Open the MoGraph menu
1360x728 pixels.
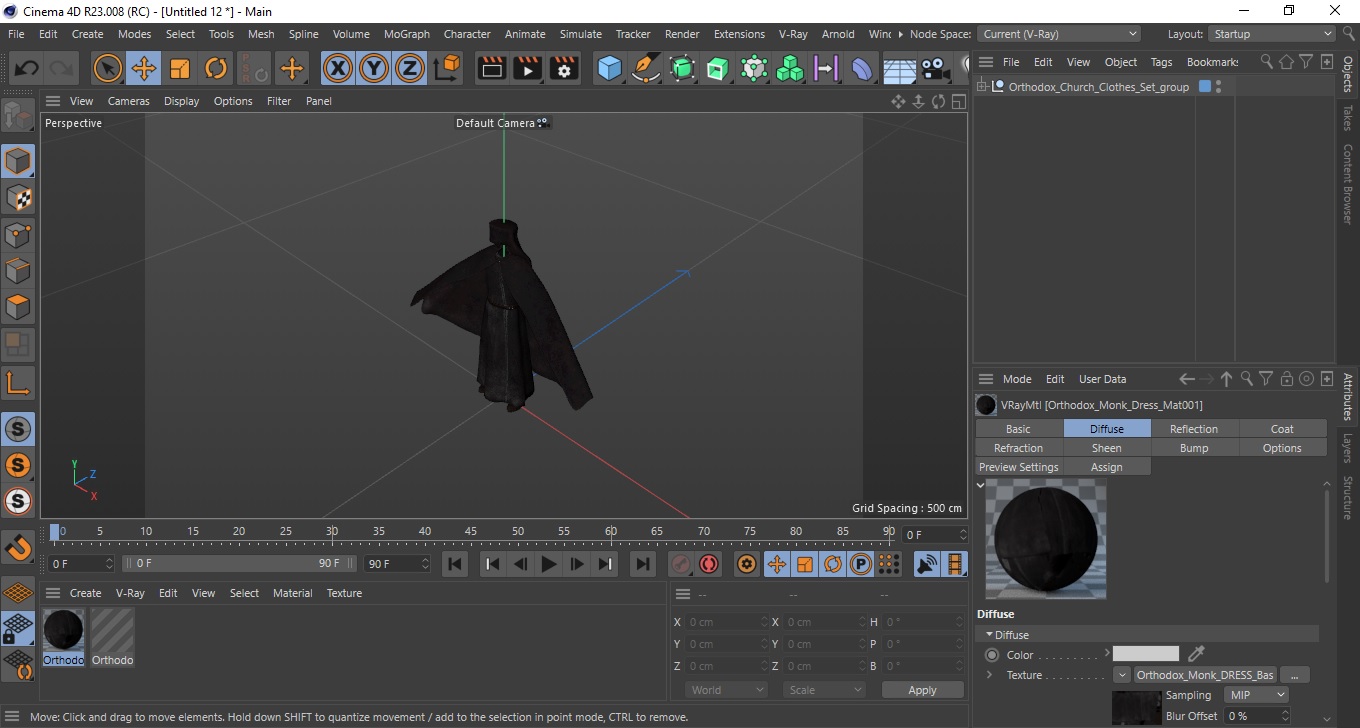[407, 34]
